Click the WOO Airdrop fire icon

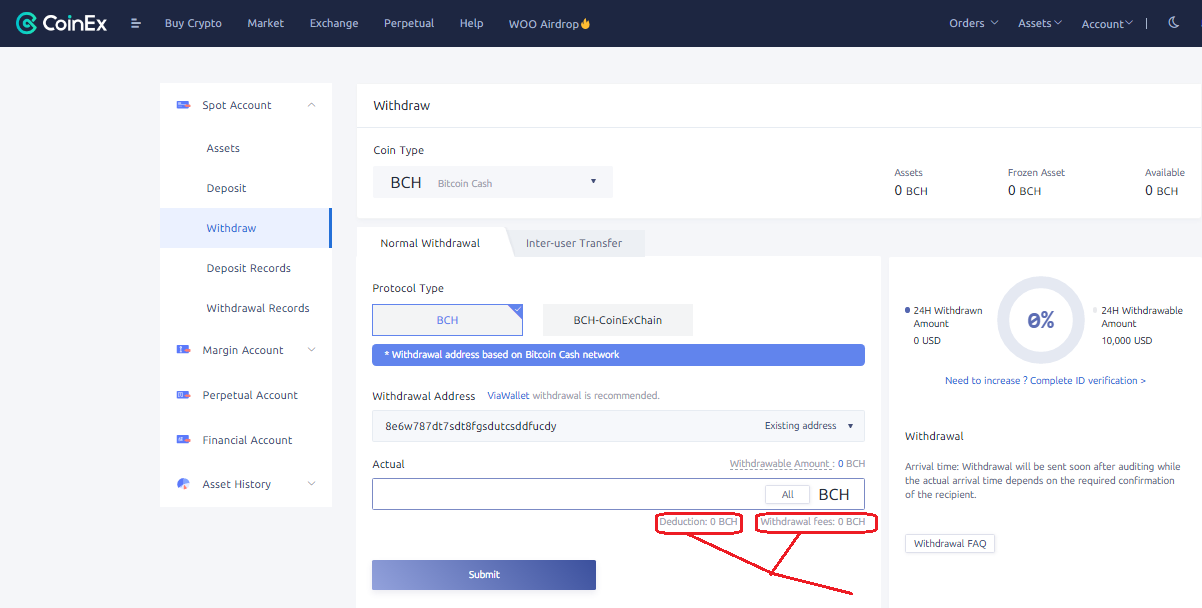(585, 23)
